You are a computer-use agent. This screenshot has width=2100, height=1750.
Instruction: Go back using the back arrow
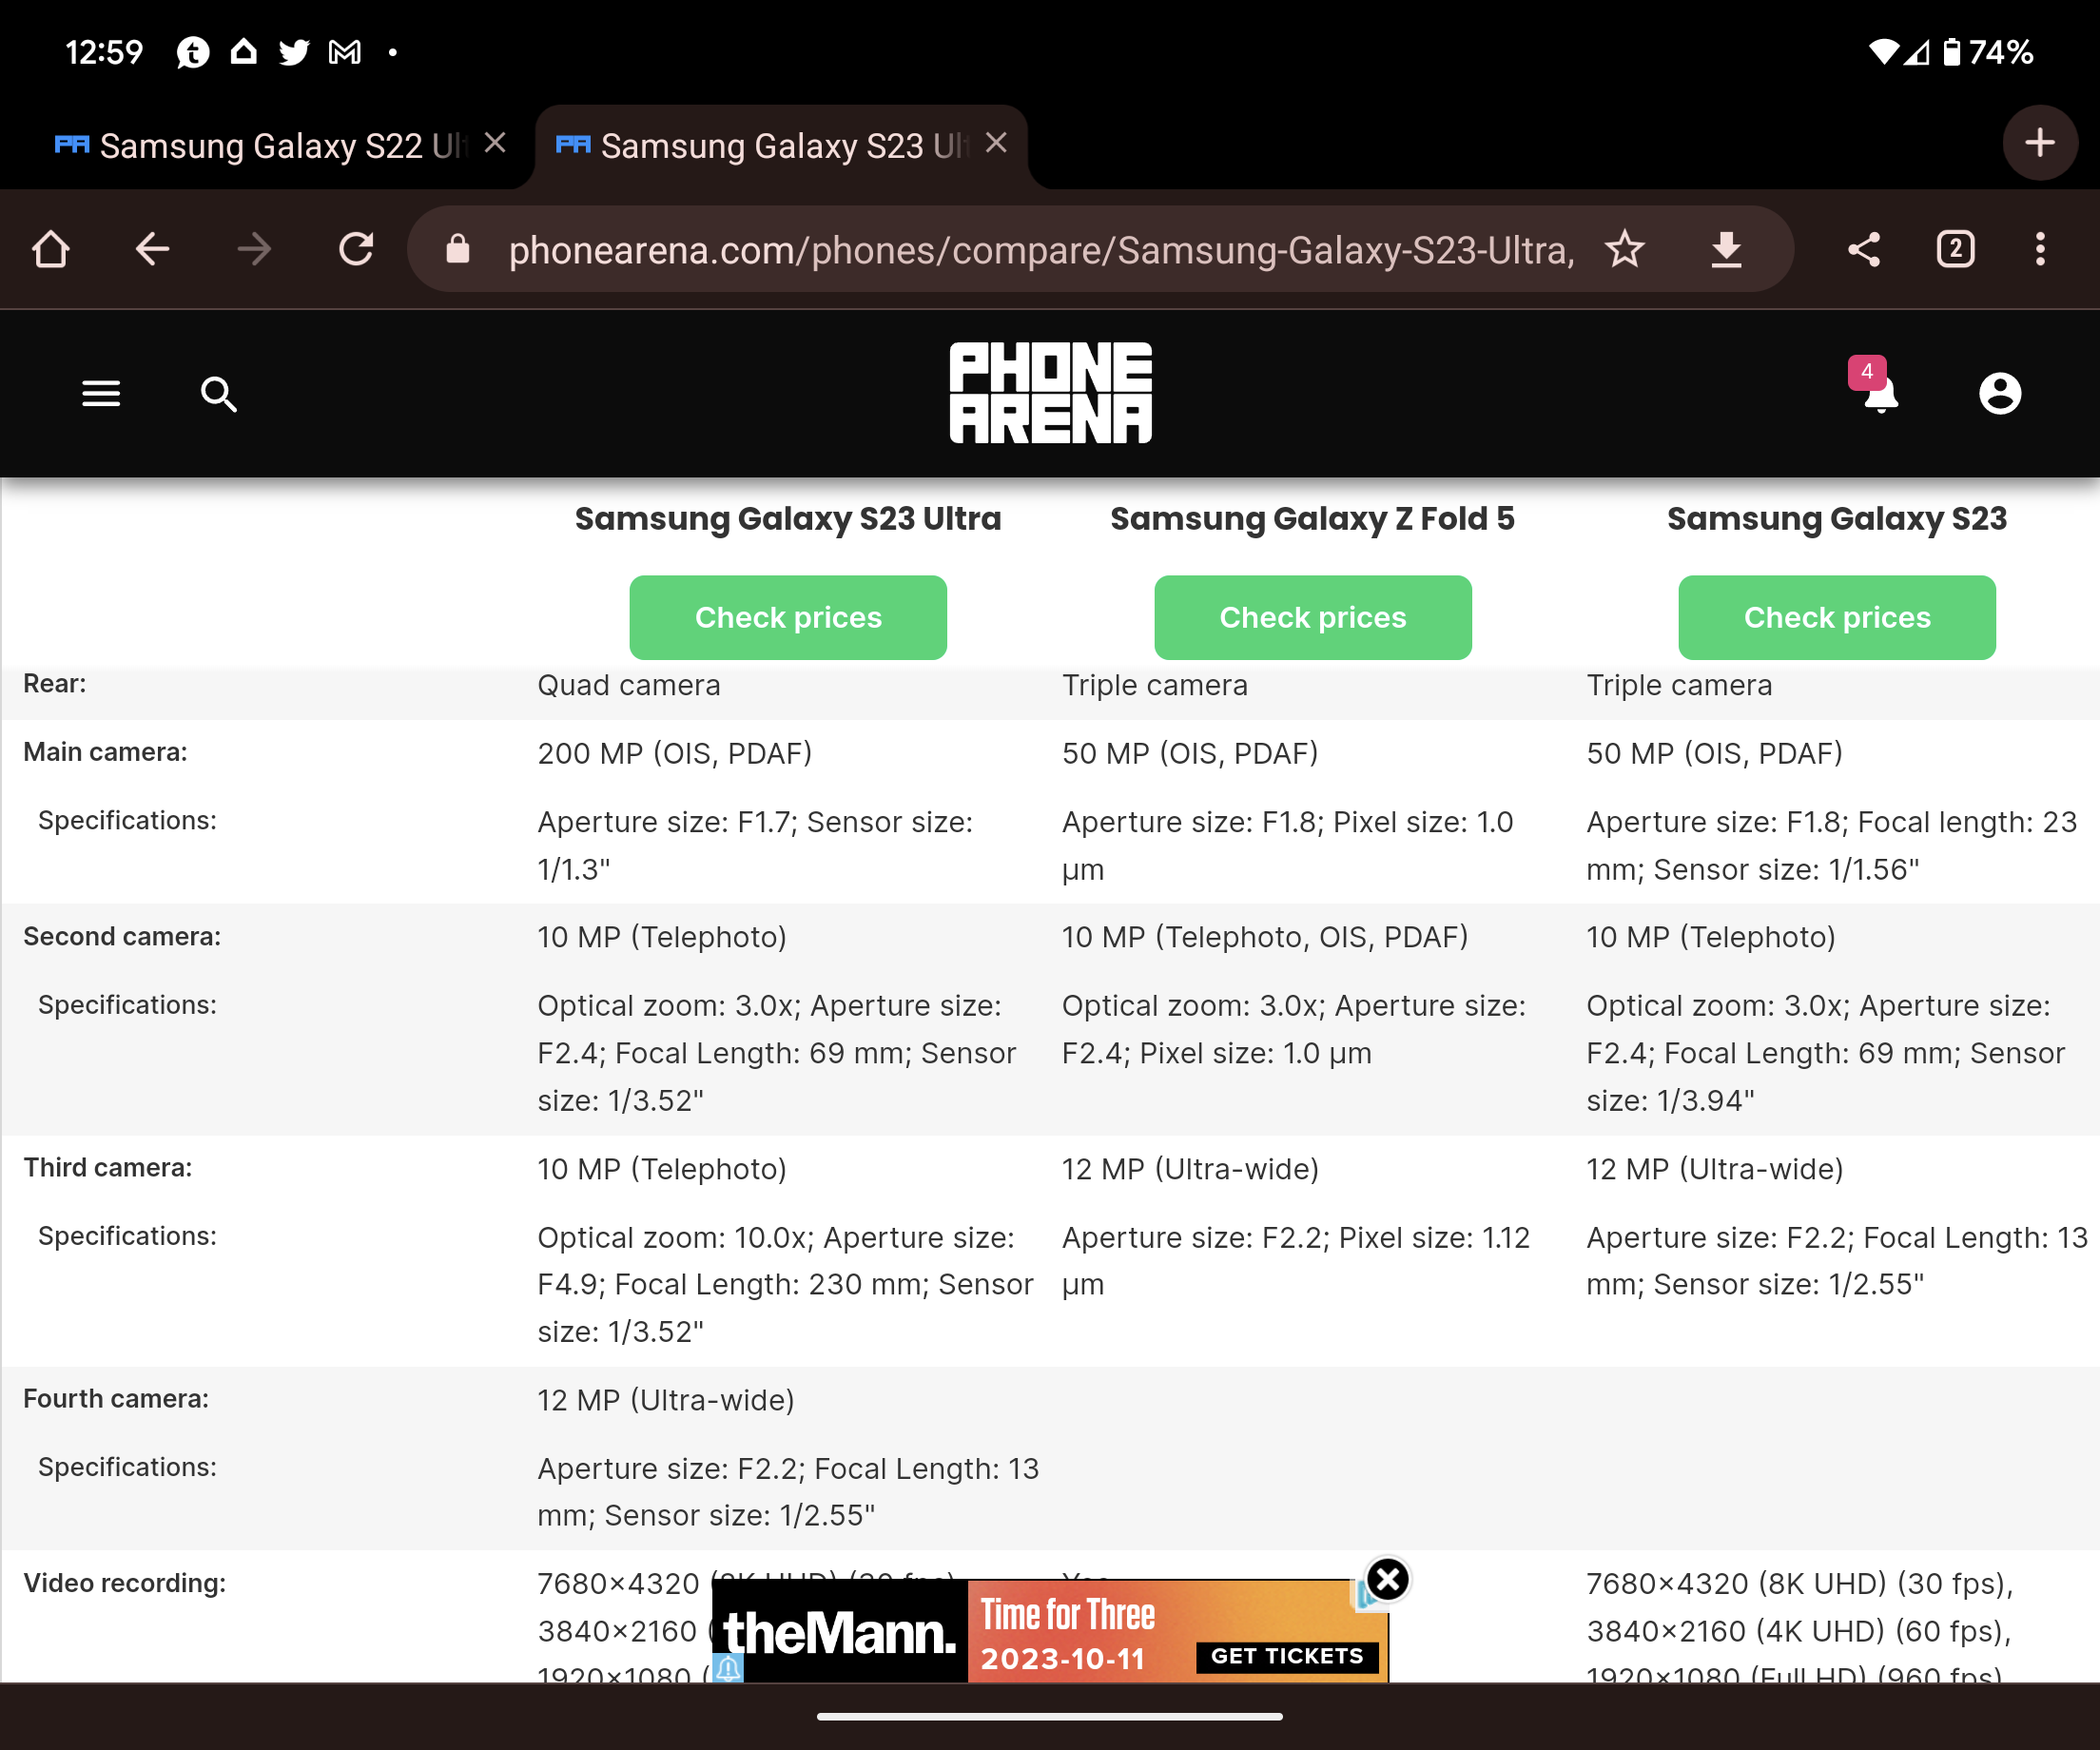click(152, 249)
